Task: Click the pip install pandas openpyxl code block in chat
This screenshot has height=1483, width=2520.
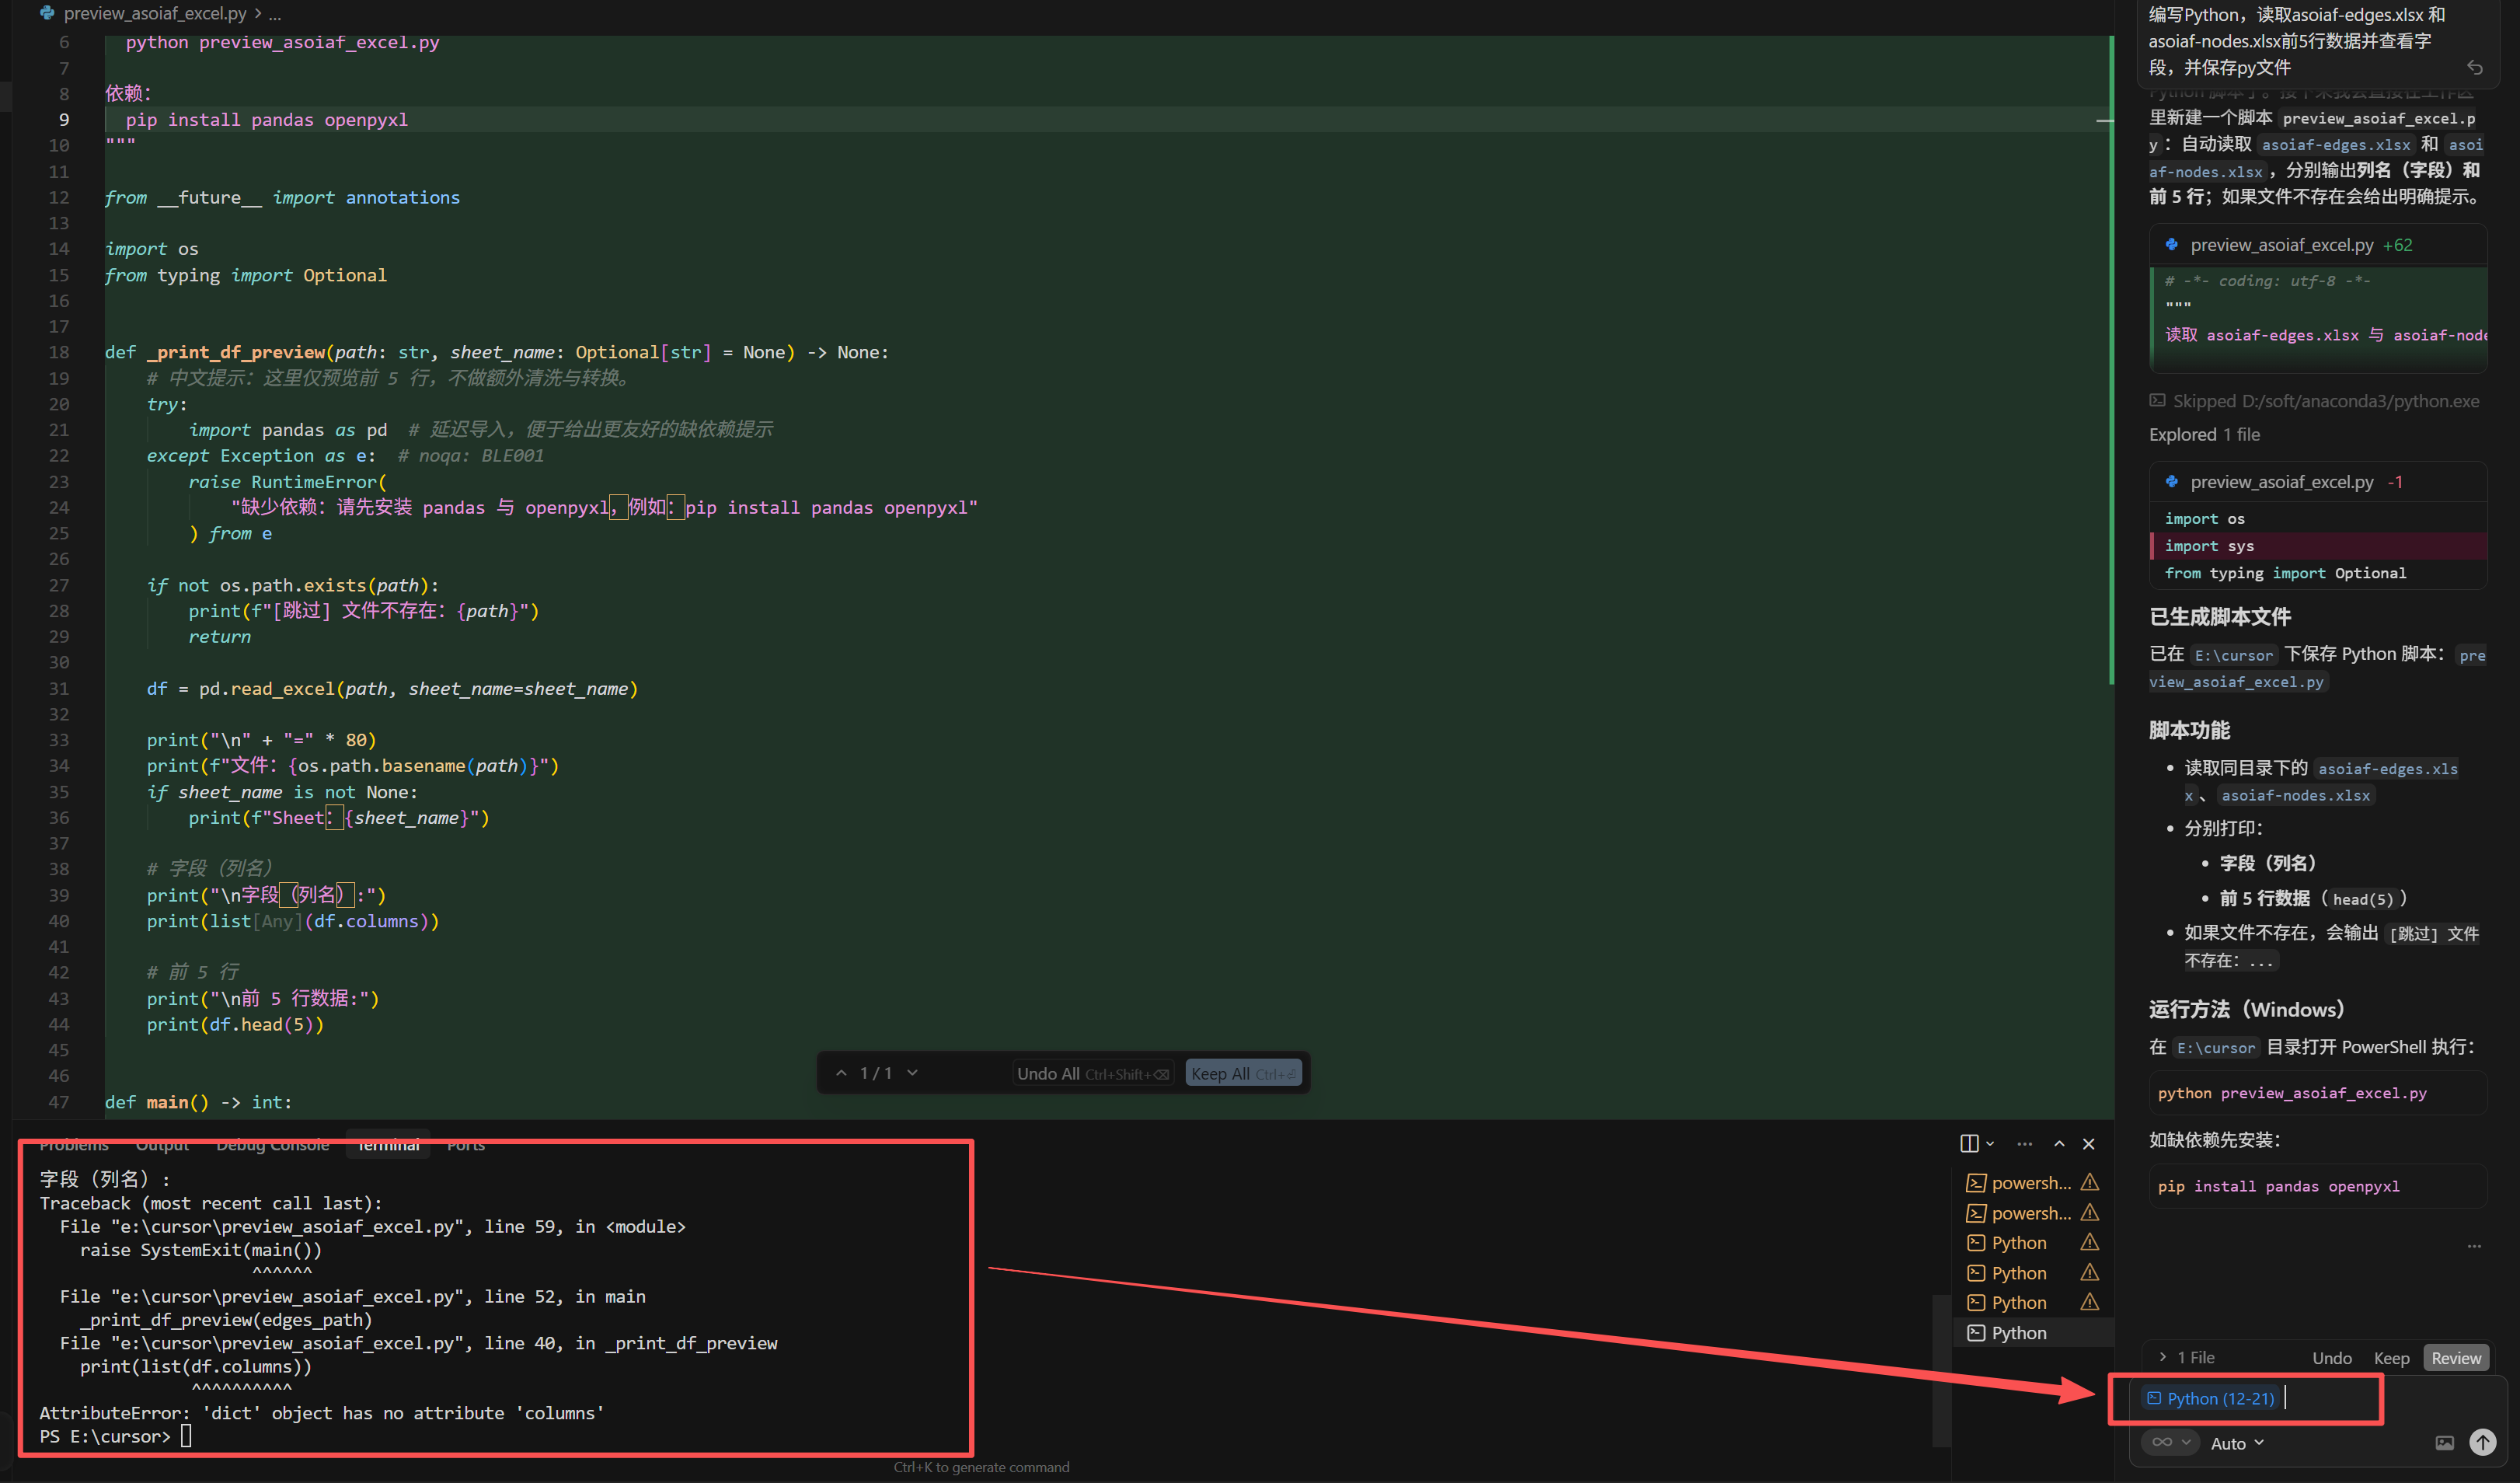Action: (x=2318, y=1186)
